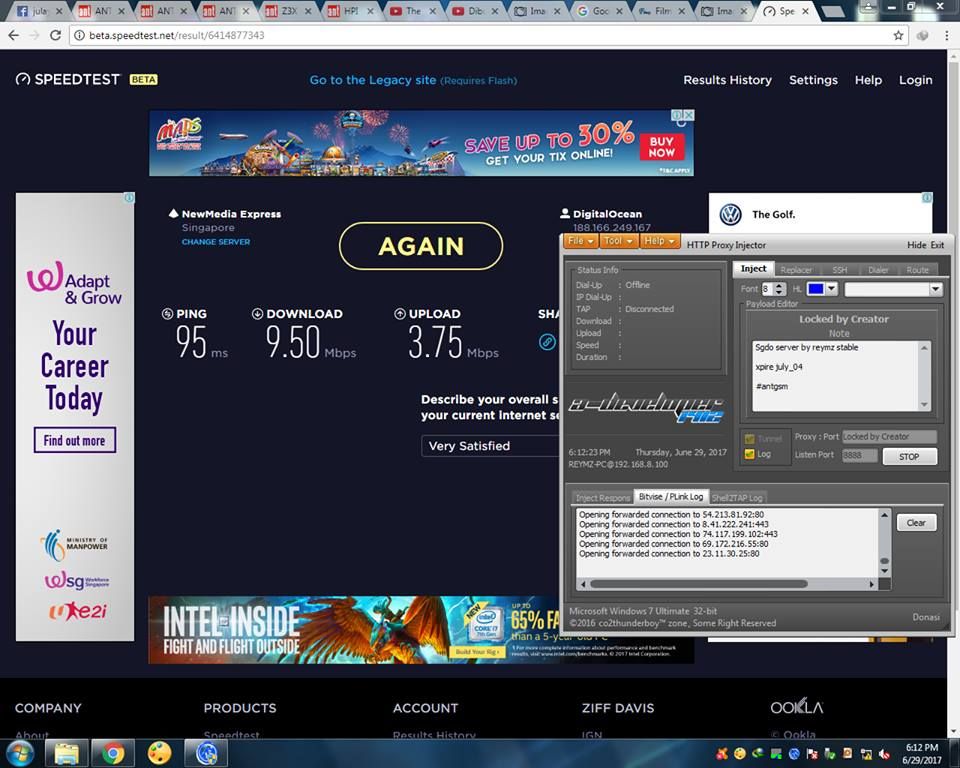Open the Chrome three-dot menu
The image size is (960, 768).
[947, 36]
